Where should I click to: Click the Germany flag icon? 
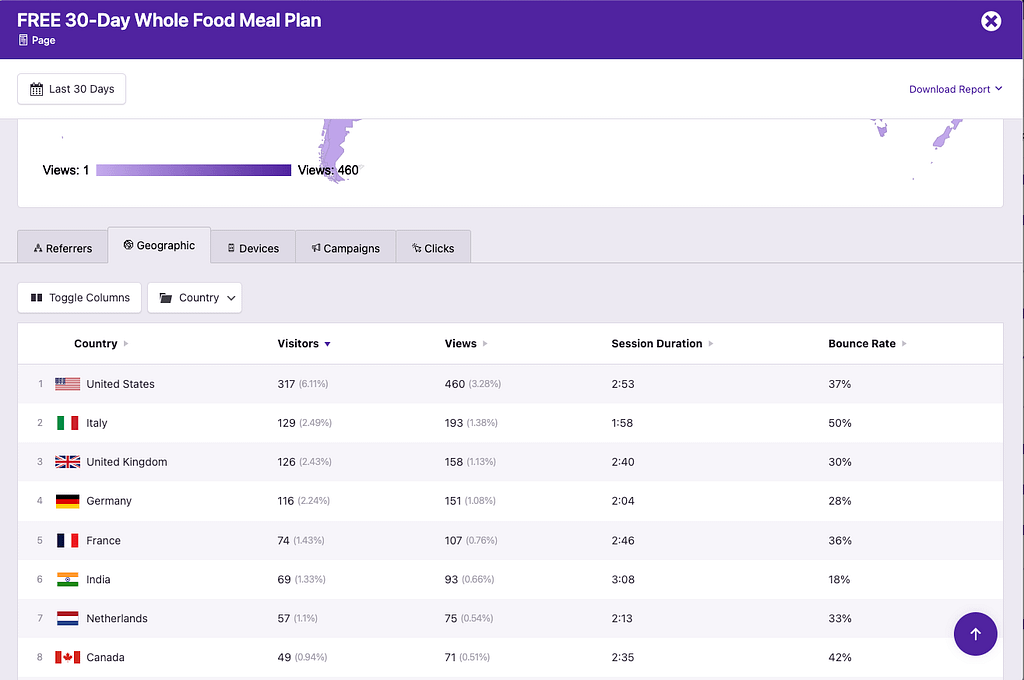pos(67,501)
